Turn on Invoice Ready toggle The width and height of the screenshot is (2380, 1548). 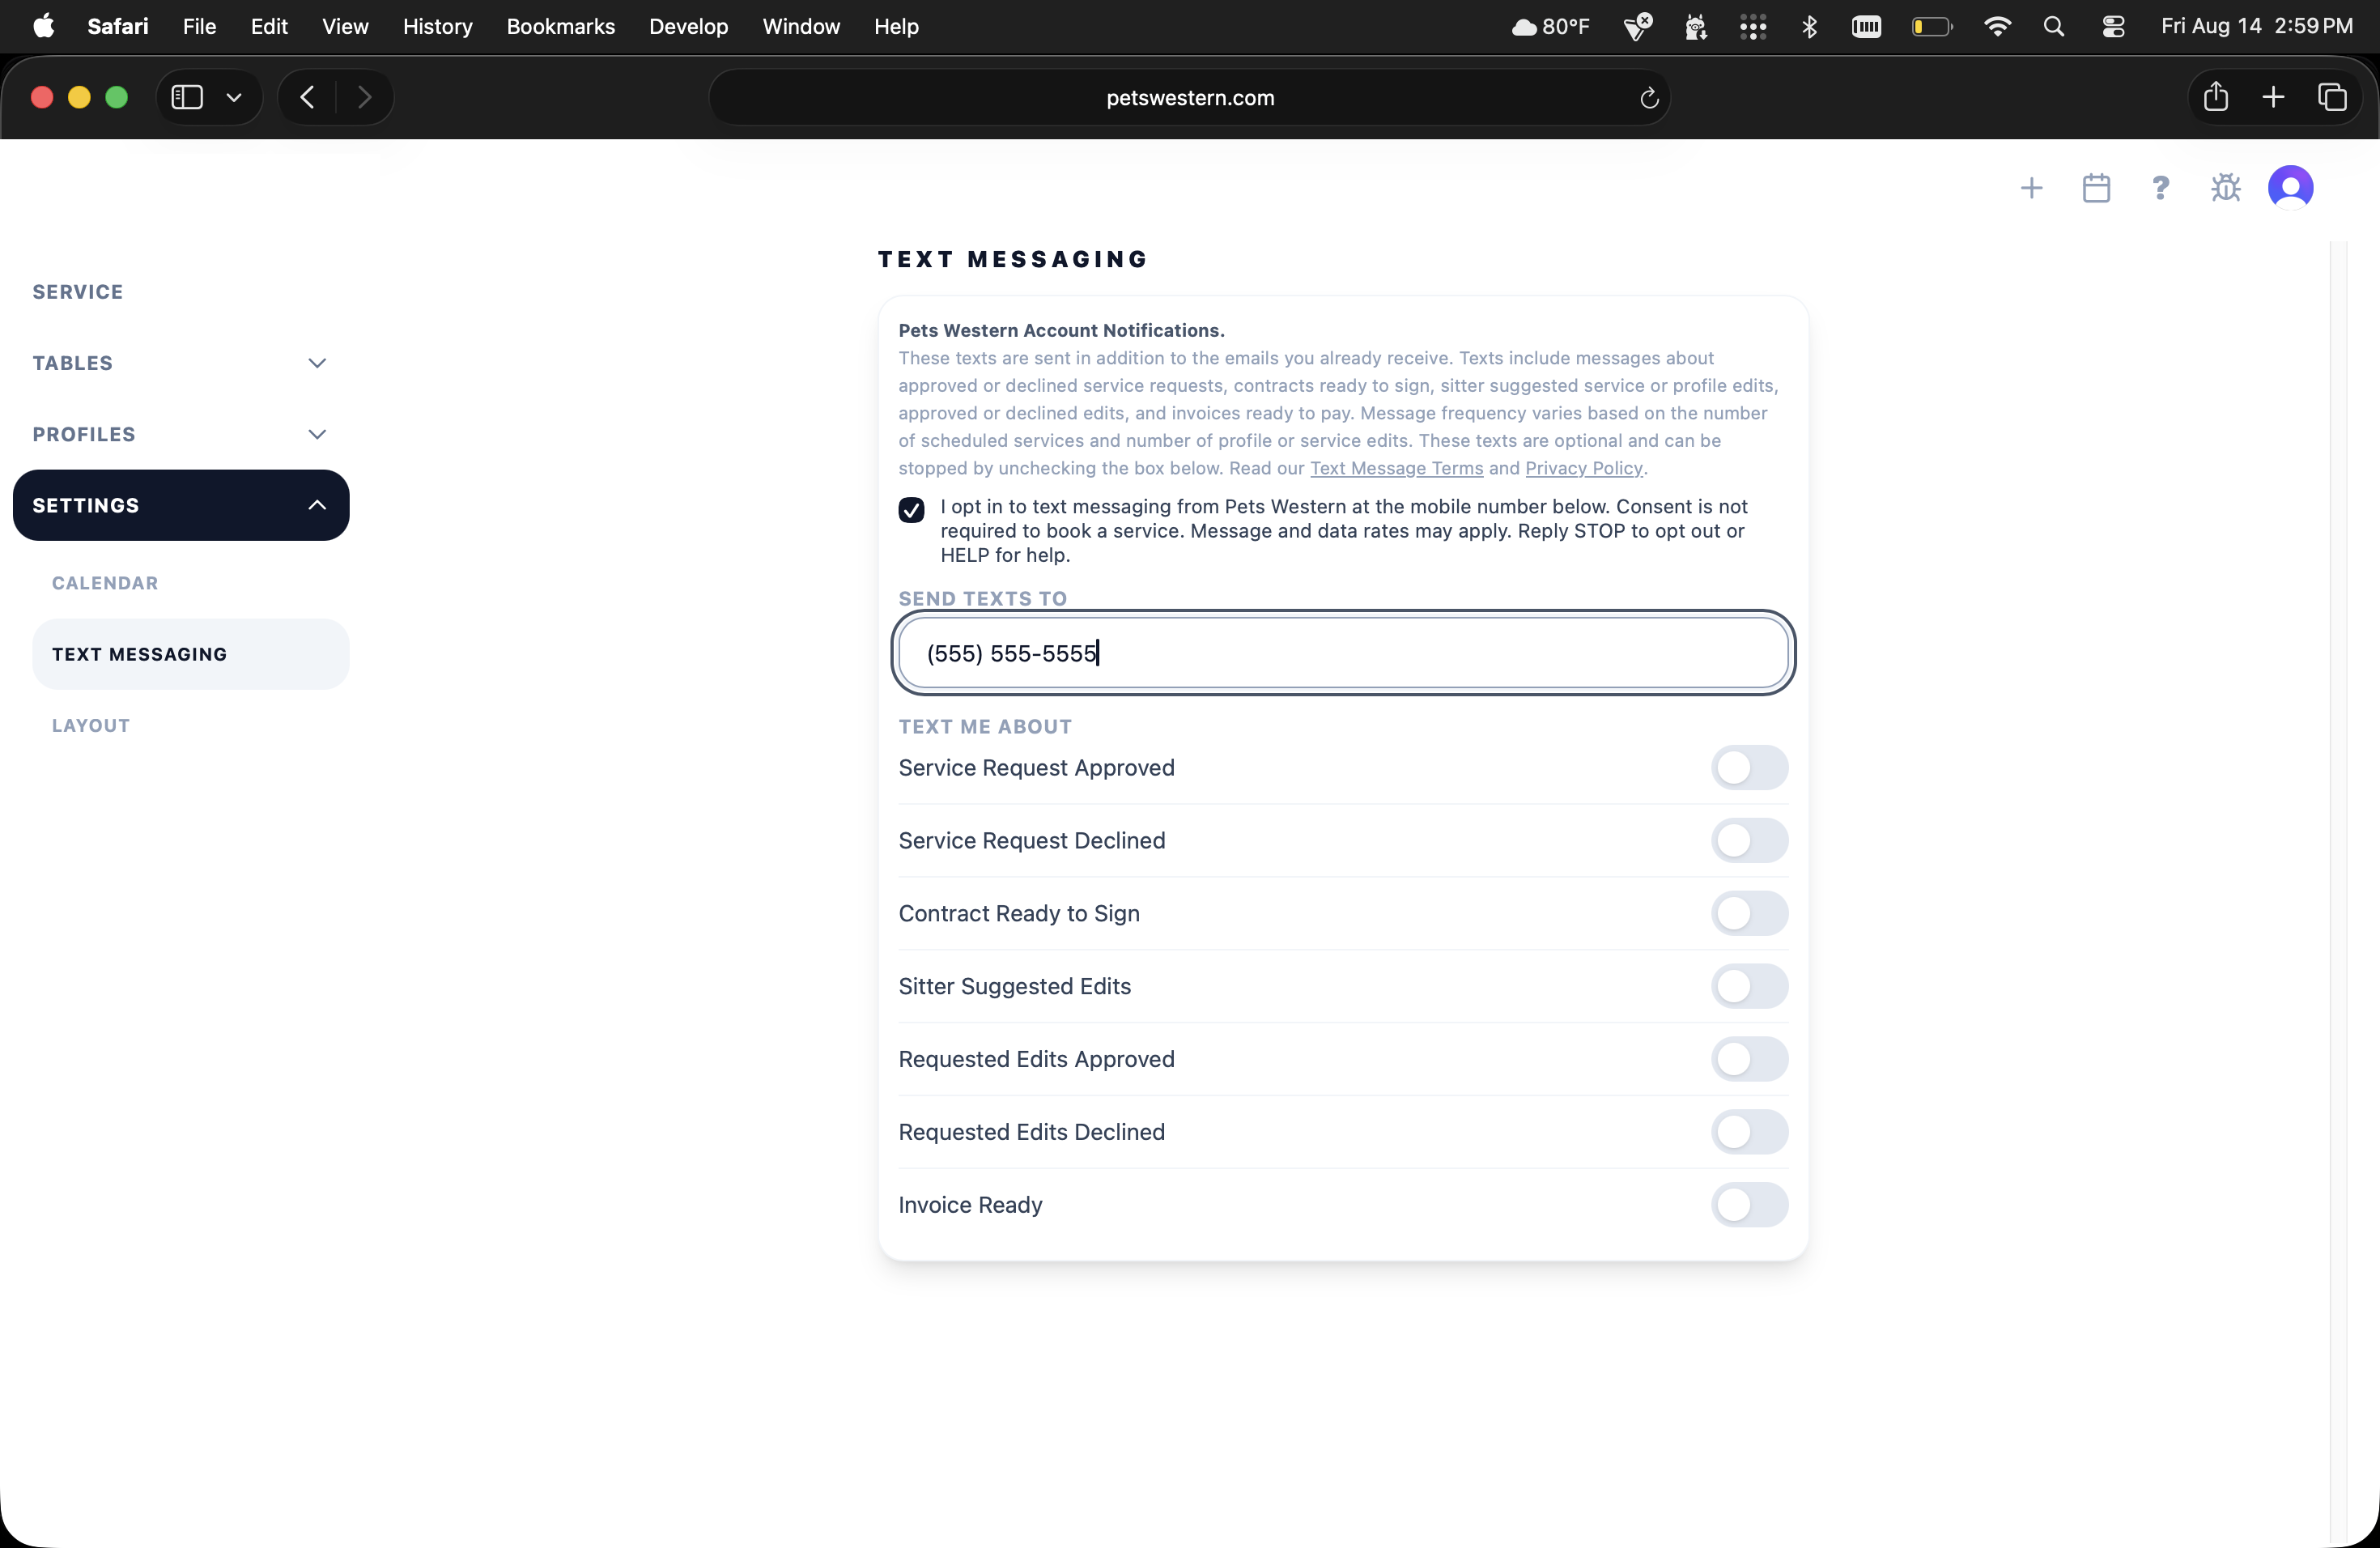(x=1749, y=1205)
